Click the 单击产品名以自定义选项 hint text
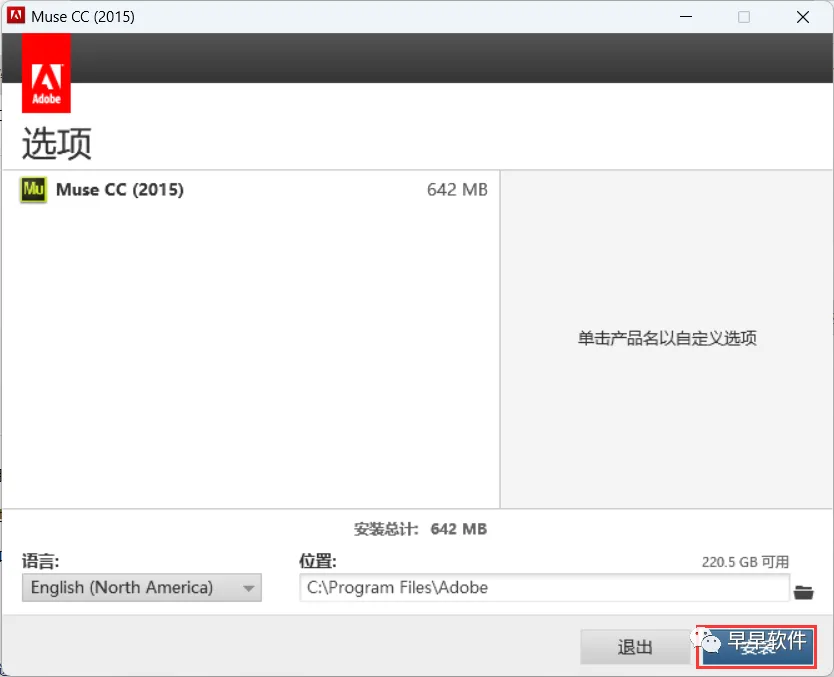The image size is (834, 677). click(x=667, y=338)
